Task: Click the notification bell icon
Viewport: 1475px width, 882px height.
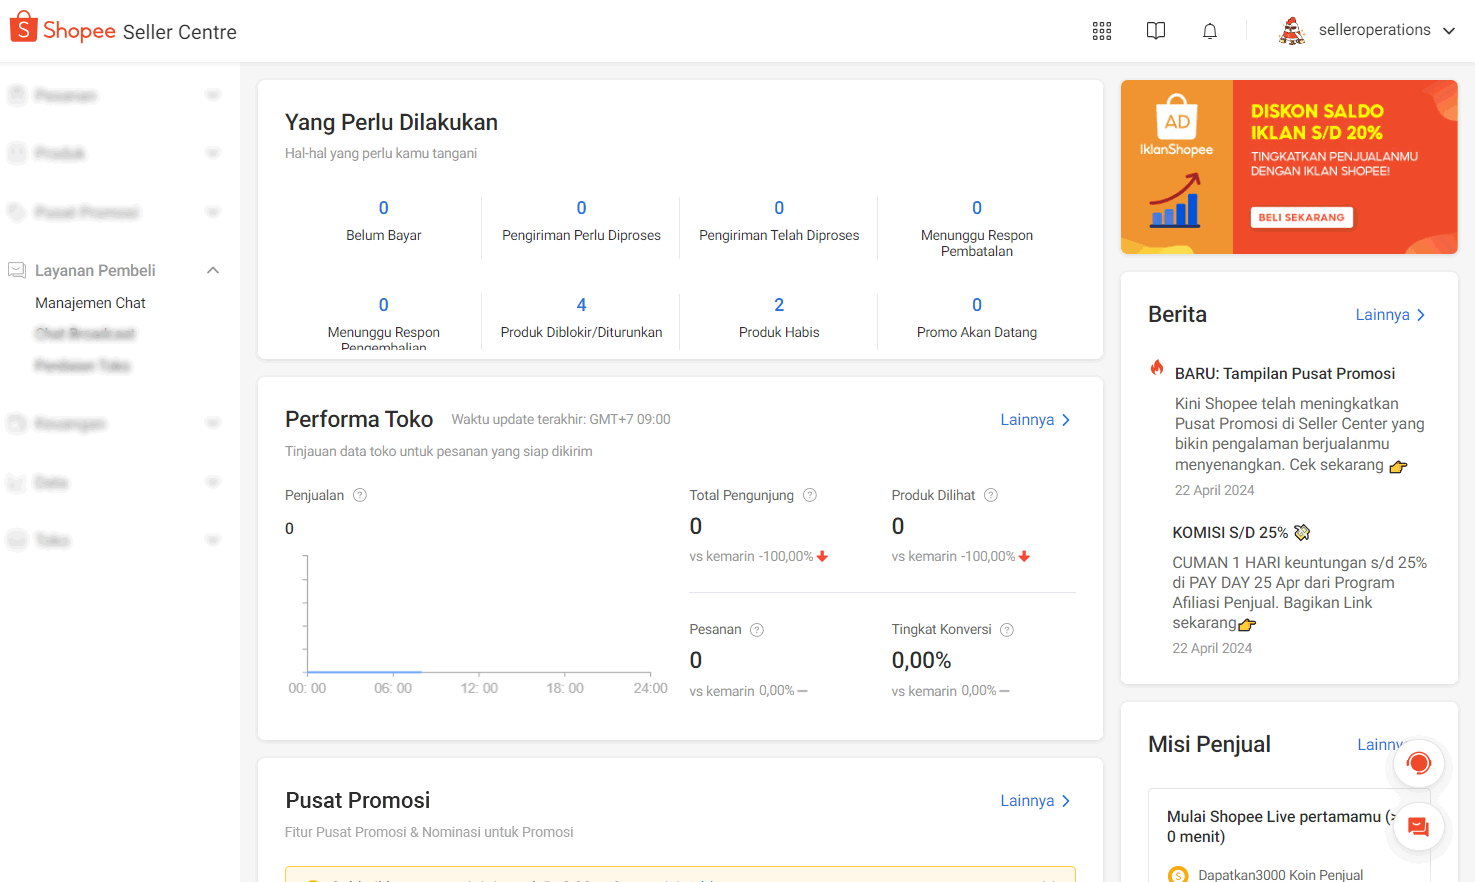Action: (1210, 31)
